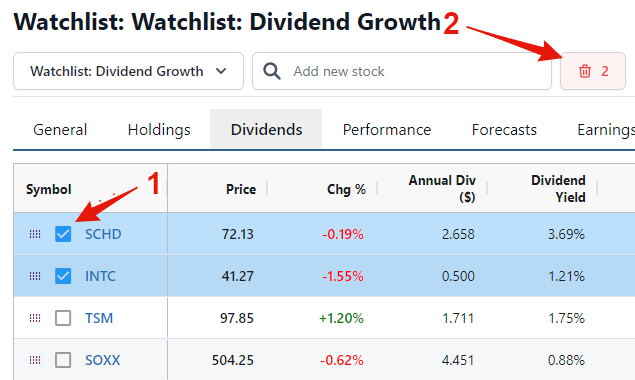This screenshot has height=380, width=635.
Task: Click the trash delete icon
Action: (x=584, y=71)
